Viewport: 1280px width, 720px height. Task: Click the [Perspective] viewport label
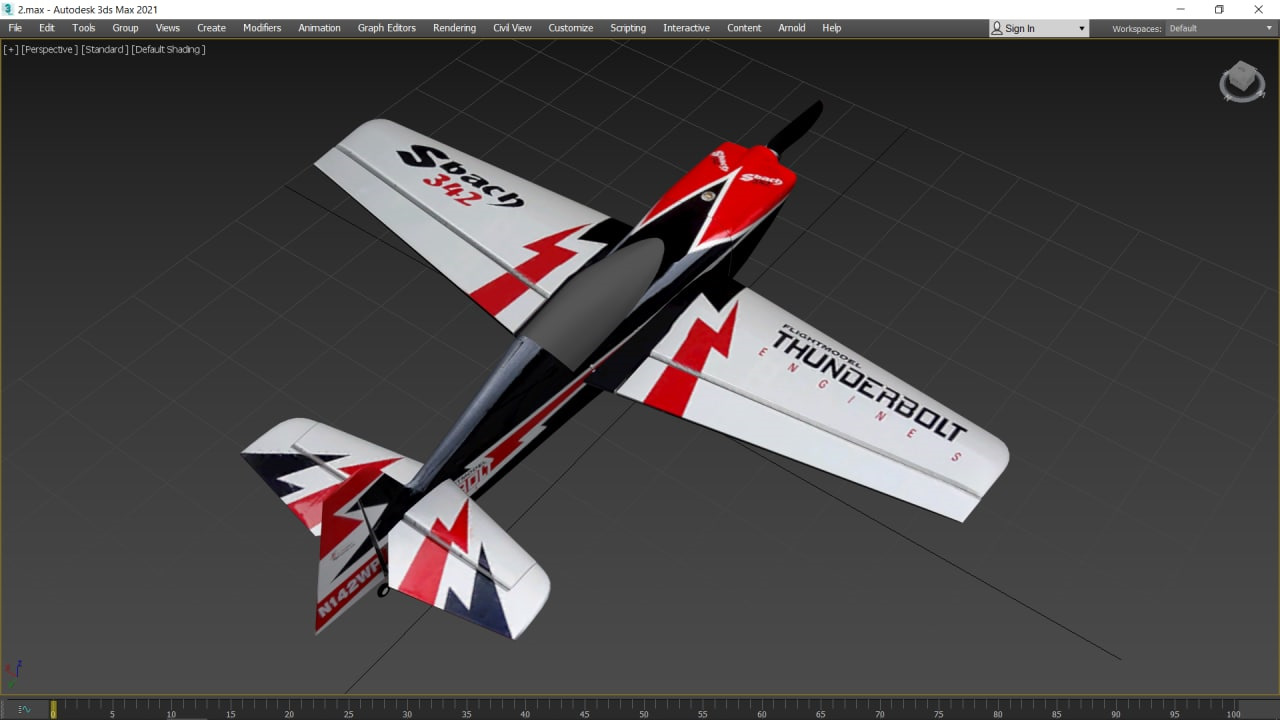tap(49, 49)
